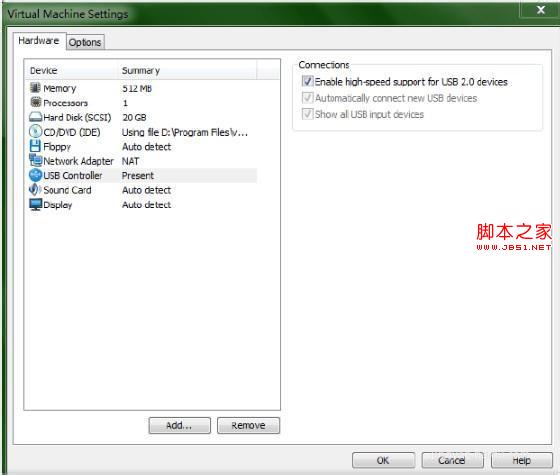The width and height of the screenshot is (560, 475).
Task: Click the Sound Card speaker icon
Action: [x=35, y=190]
